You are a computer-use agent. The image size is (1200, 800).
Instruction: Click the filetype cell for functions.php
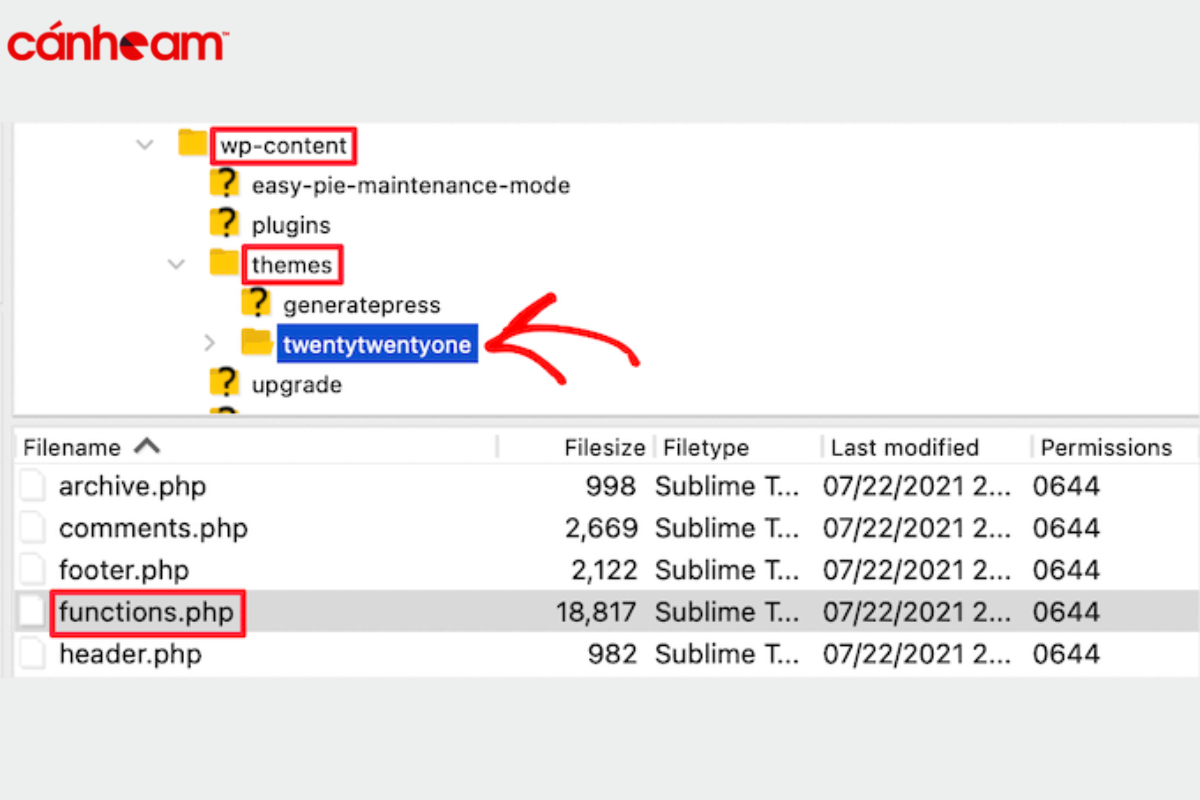[x=728, y=612]
